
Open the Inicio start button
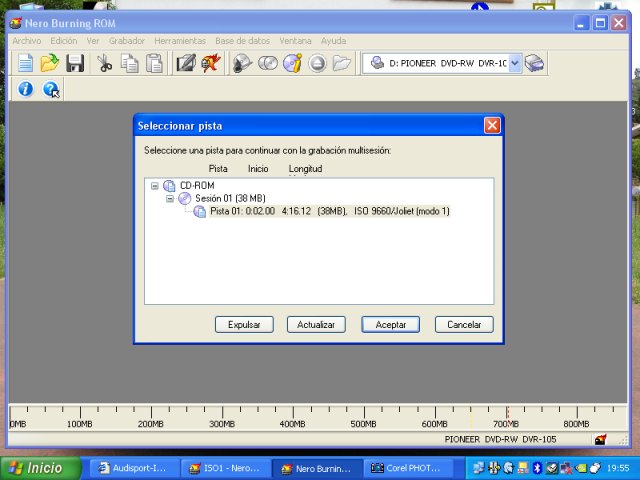(40, 468)
